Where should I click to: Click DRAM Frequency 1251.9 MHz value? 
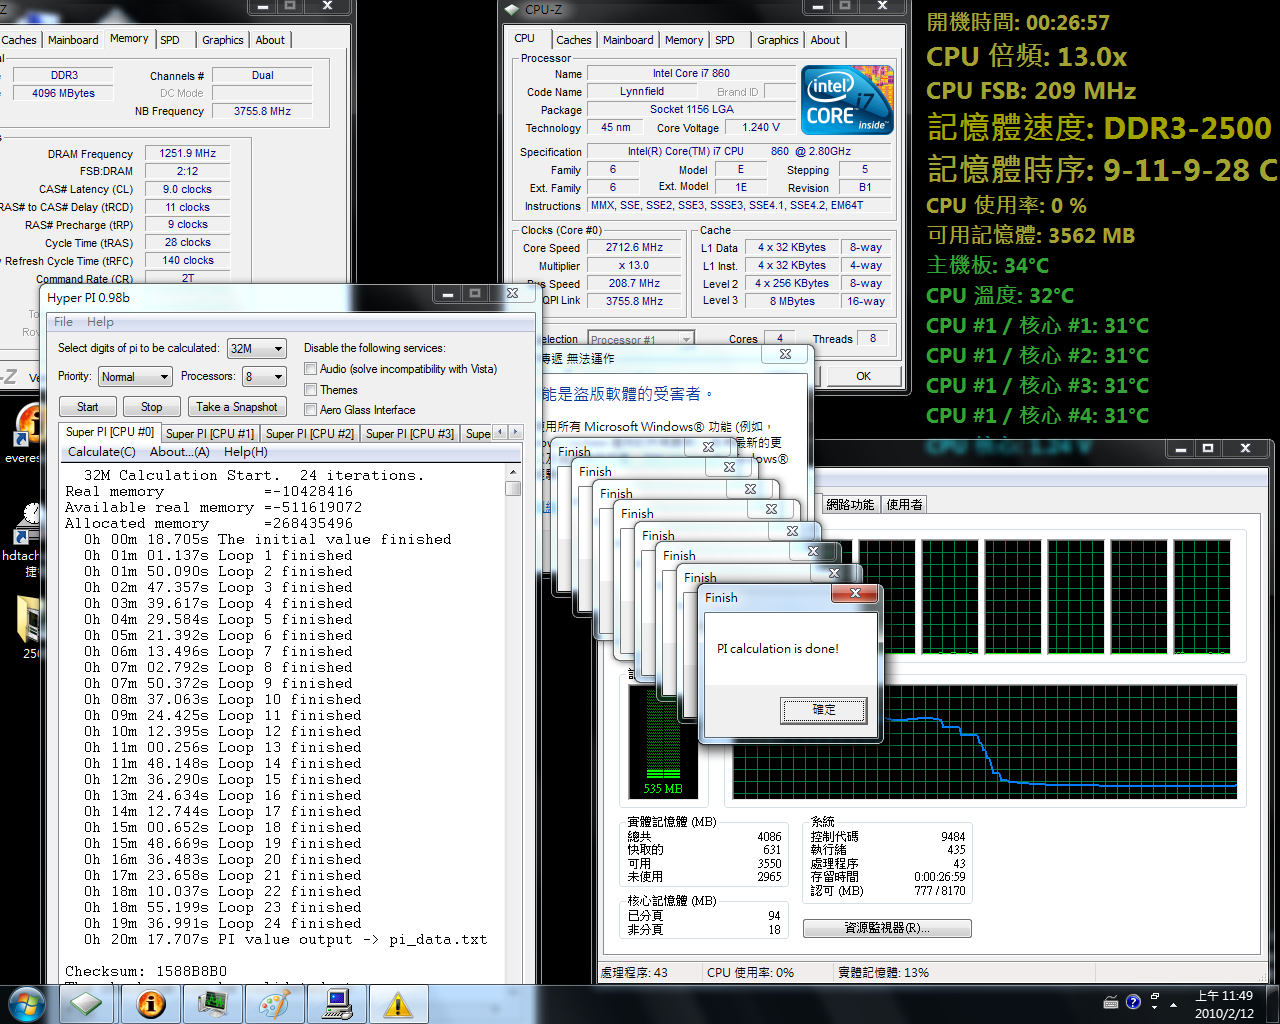(187, 153)
